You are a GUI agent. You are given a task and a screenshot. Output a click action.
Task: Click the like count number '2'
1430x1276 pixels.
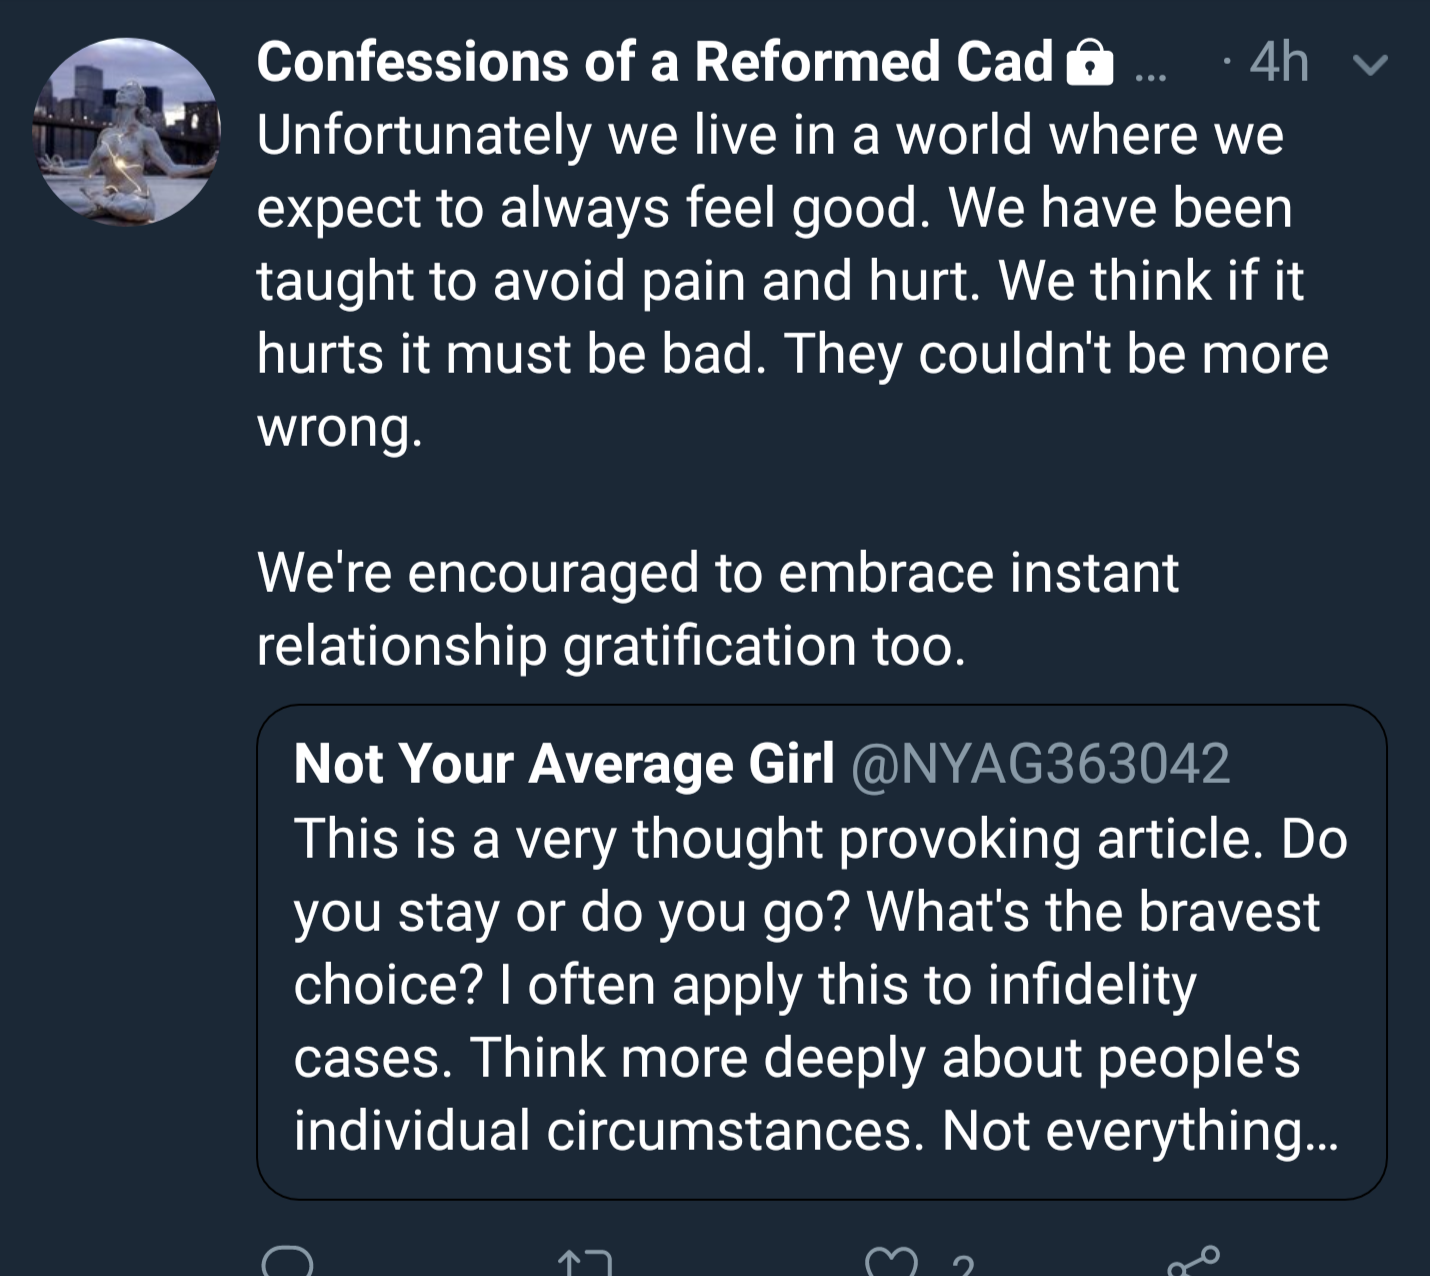pyautogui.click(x=962, y=1266)
